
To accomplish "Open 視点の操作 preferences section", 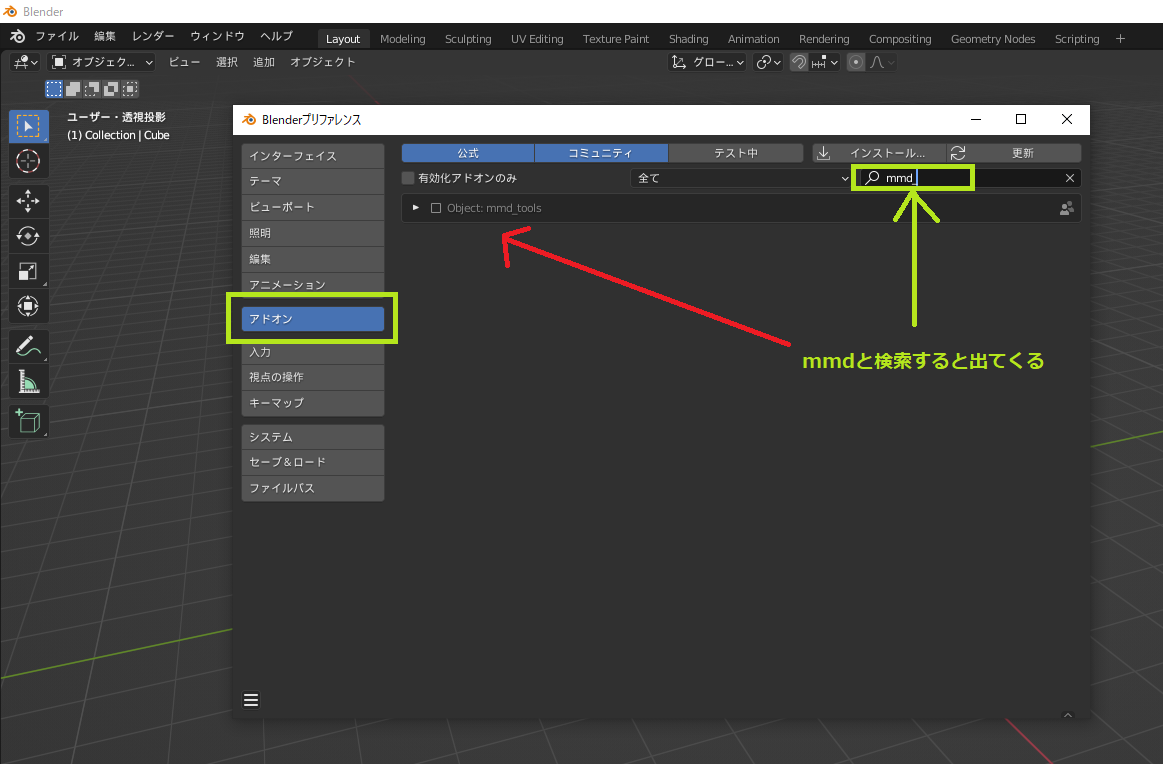I will point(312,377).
